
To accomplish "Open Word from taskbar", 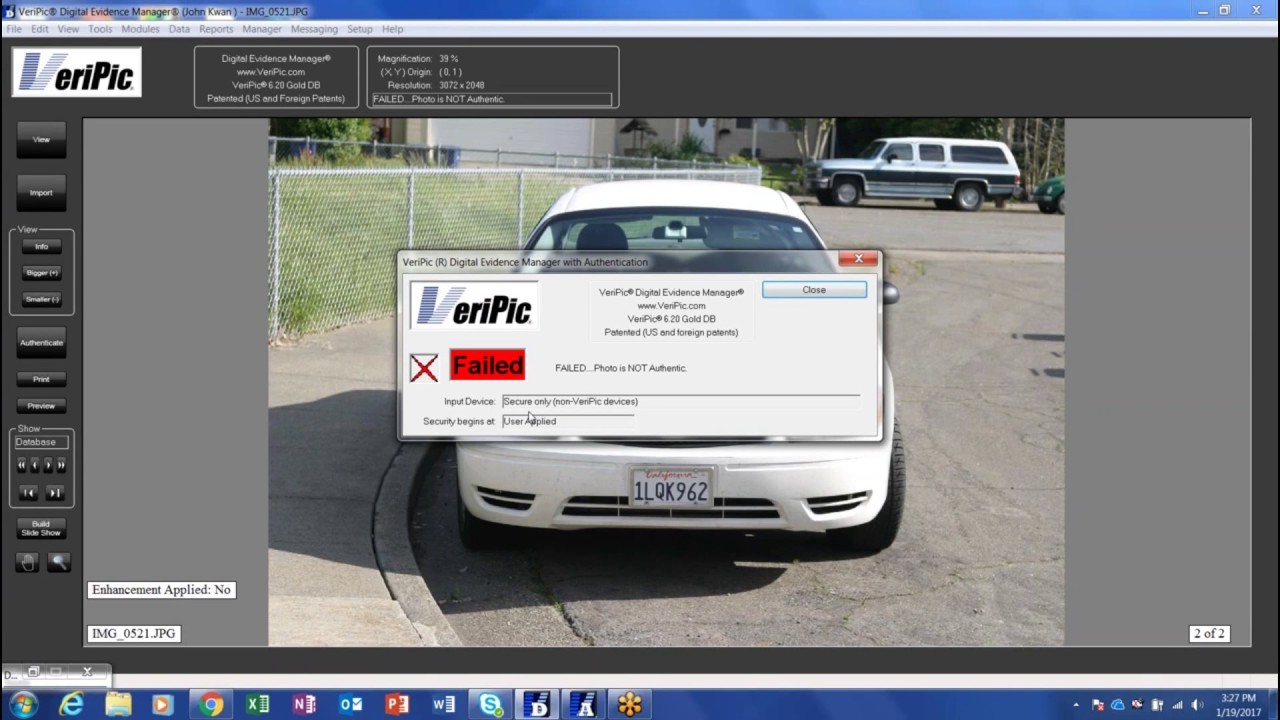I will click(x=444, y=705).
